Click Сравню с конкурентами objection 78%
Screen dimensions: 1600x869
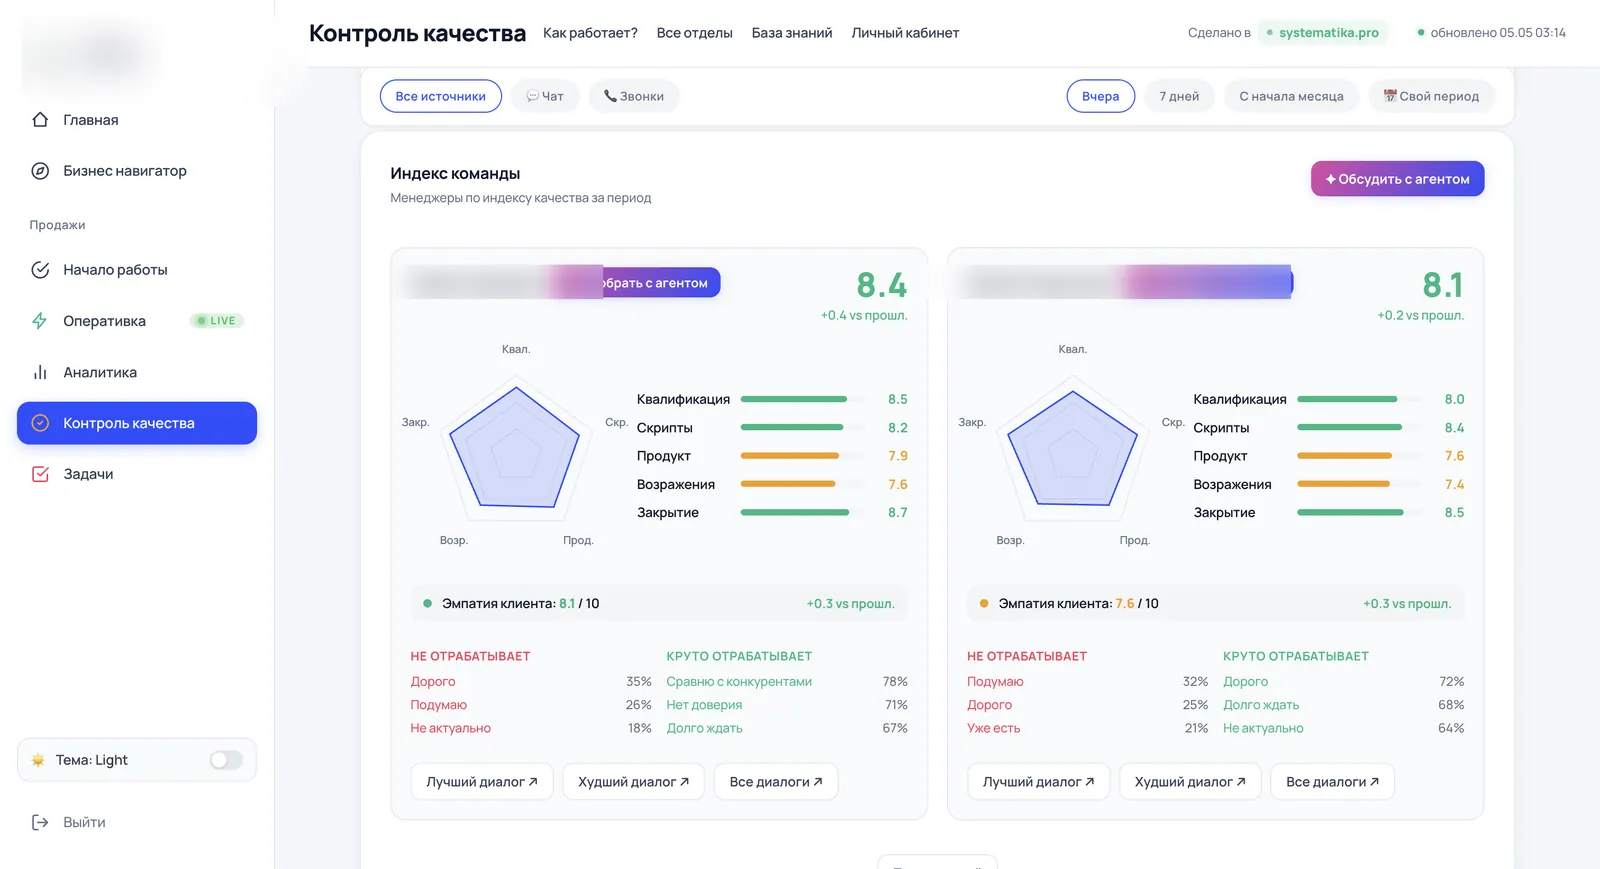[x=787, y=682]
